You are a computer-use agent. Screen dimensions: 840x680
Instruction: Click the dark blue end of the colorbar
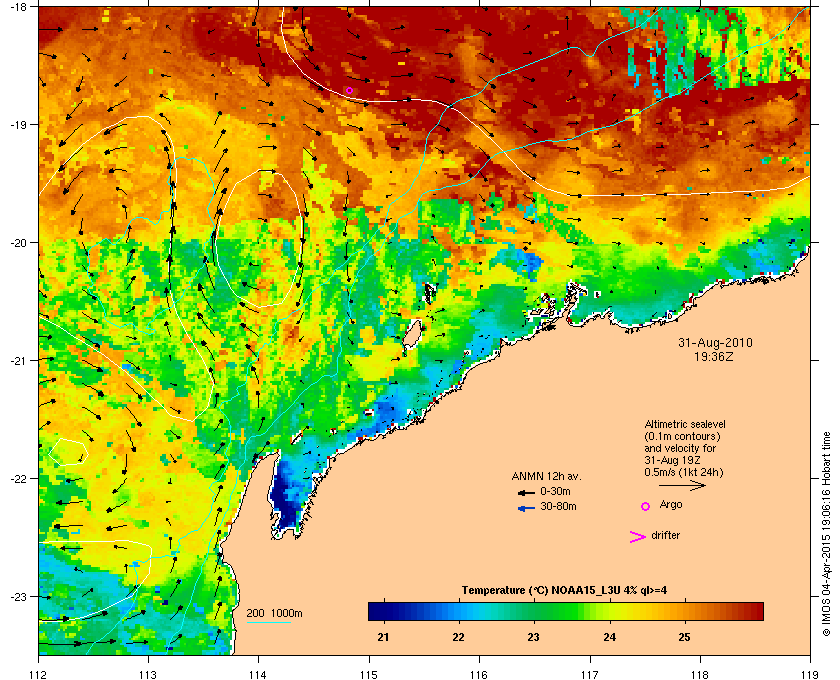(x=376, y=611)
